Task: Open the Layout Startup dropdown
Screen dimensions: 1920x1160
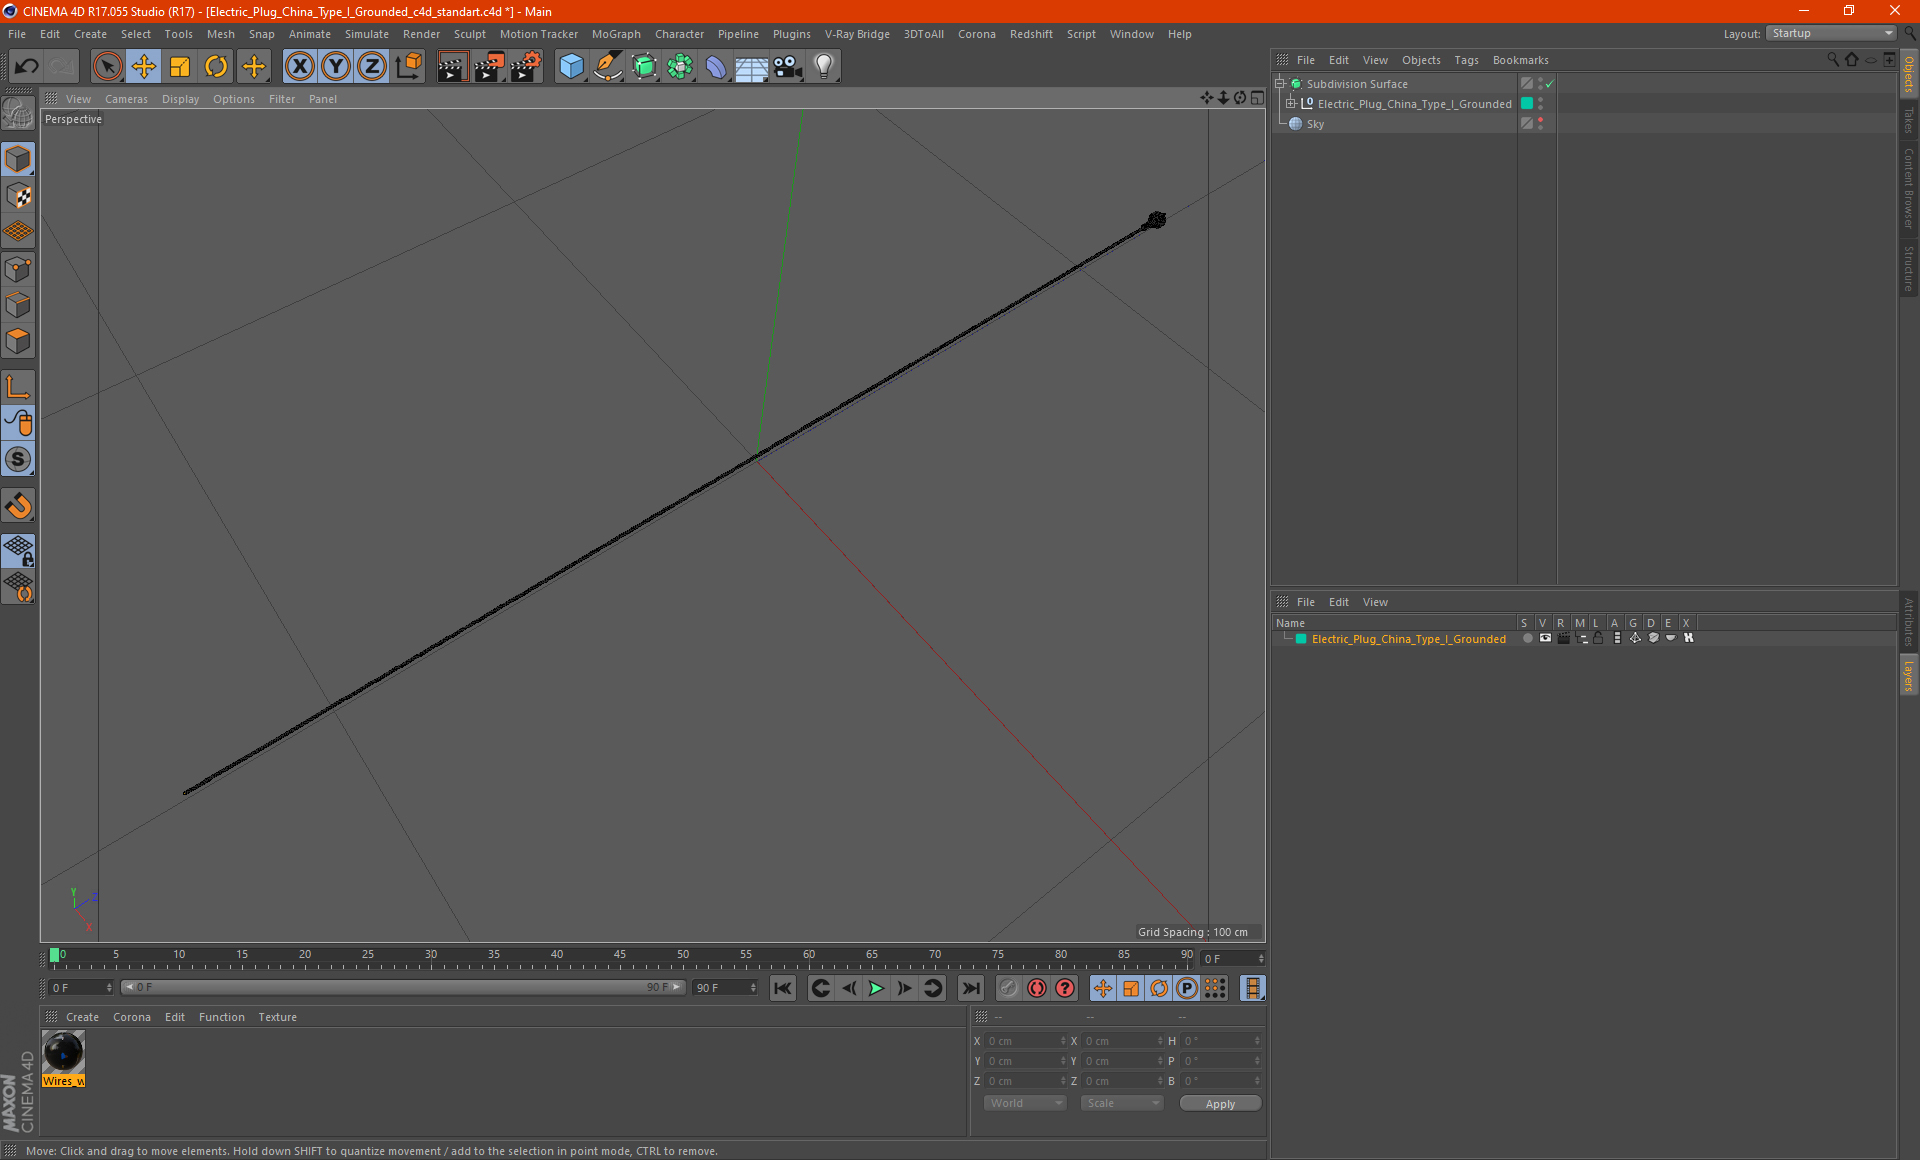Action: 1831,33
